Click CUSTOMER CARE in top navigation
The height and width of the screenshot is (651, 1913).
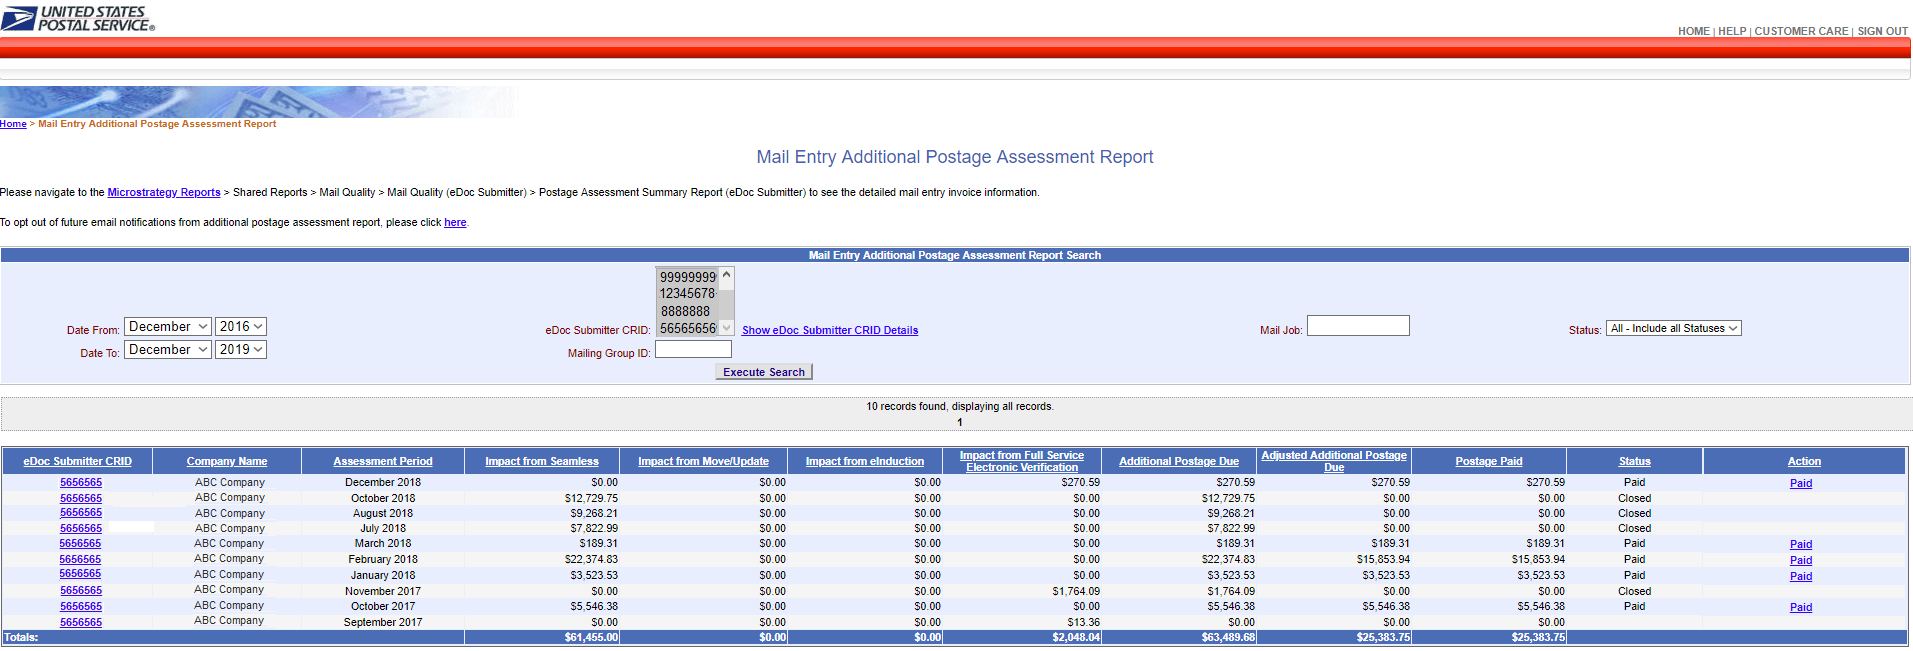tap(1801, 32)
